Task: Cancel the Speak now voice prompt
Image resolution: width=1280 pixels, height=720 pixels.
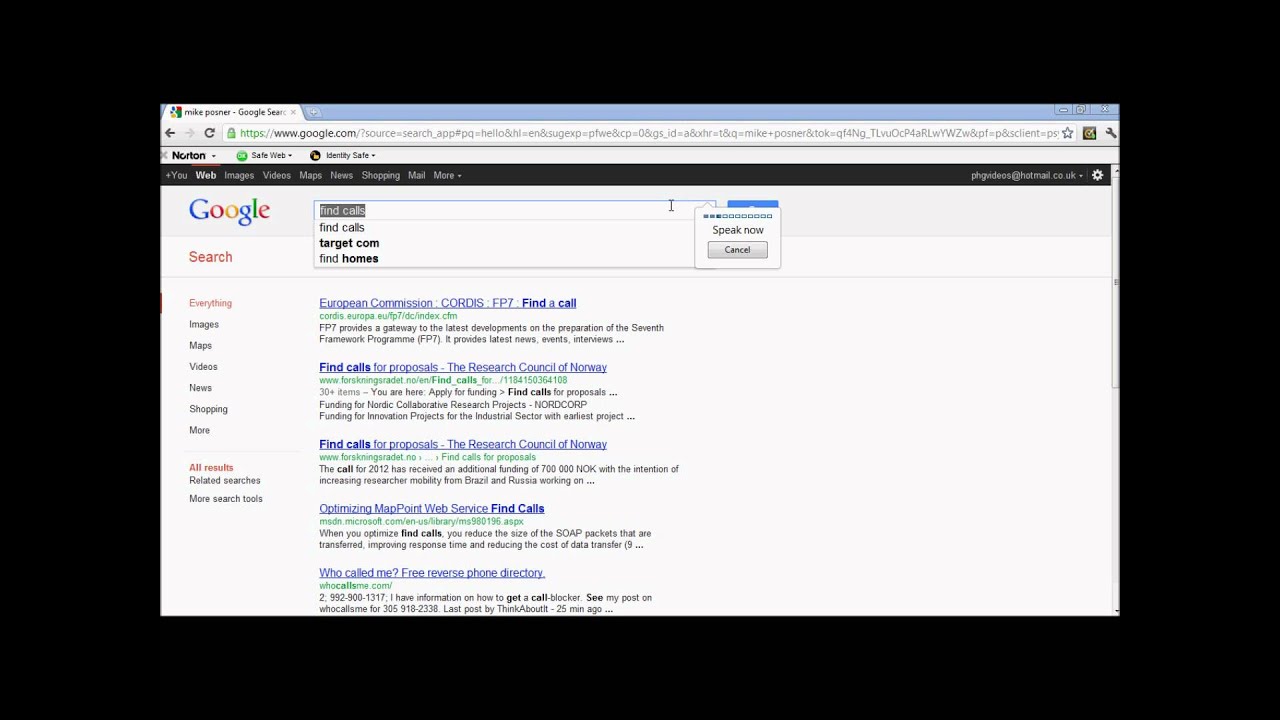Action: [x=737, y=250]
